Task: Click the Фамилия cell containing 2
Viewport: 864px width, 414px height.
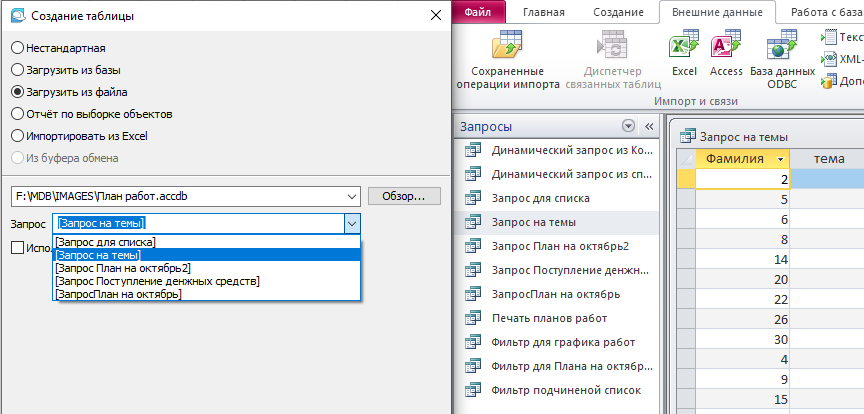Action: (742, 179)
